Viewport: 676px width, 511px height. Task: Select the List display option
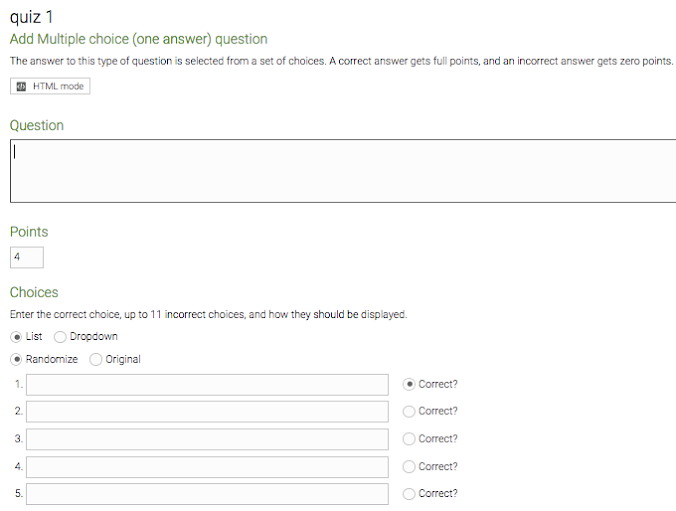[x=16, y=337]
